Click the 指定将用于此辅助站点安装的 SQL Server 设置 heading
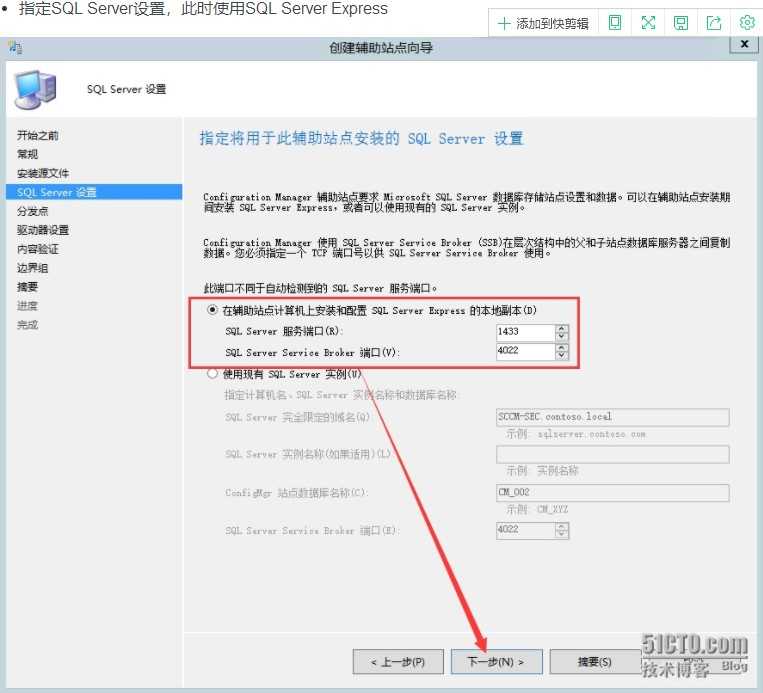The image size is (763, 693). pyautogui.click(x=362, y=139)
